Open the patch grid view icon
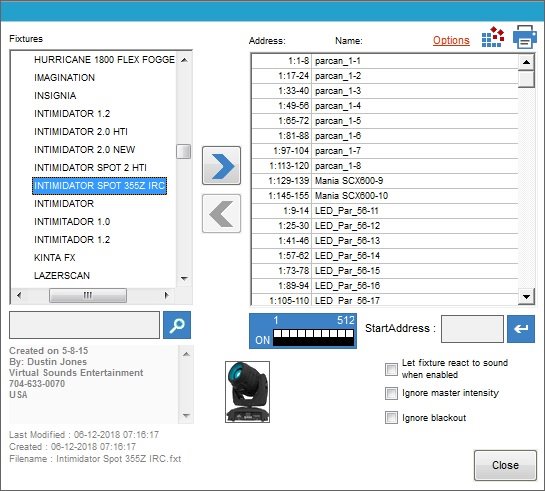The height and width of the screenshot is (491, 545). [493, 37]
